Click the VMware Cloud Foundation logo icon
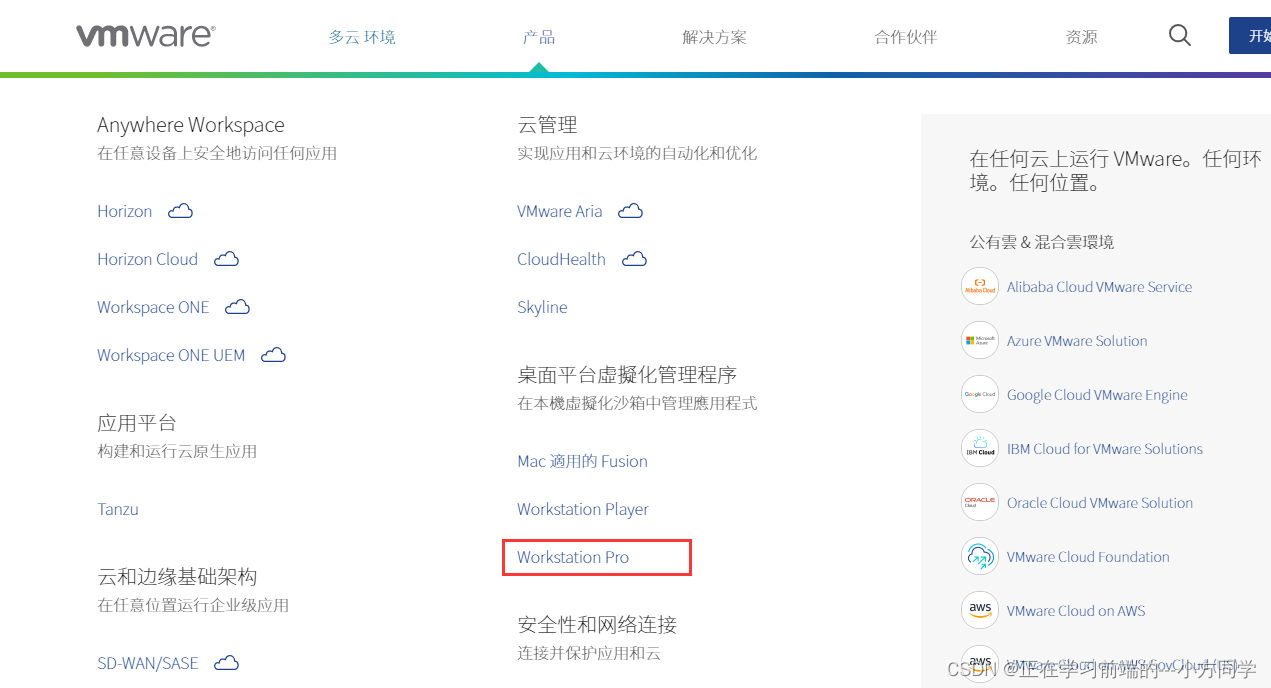The image size is (1271, 688). (x=980, y=556)
